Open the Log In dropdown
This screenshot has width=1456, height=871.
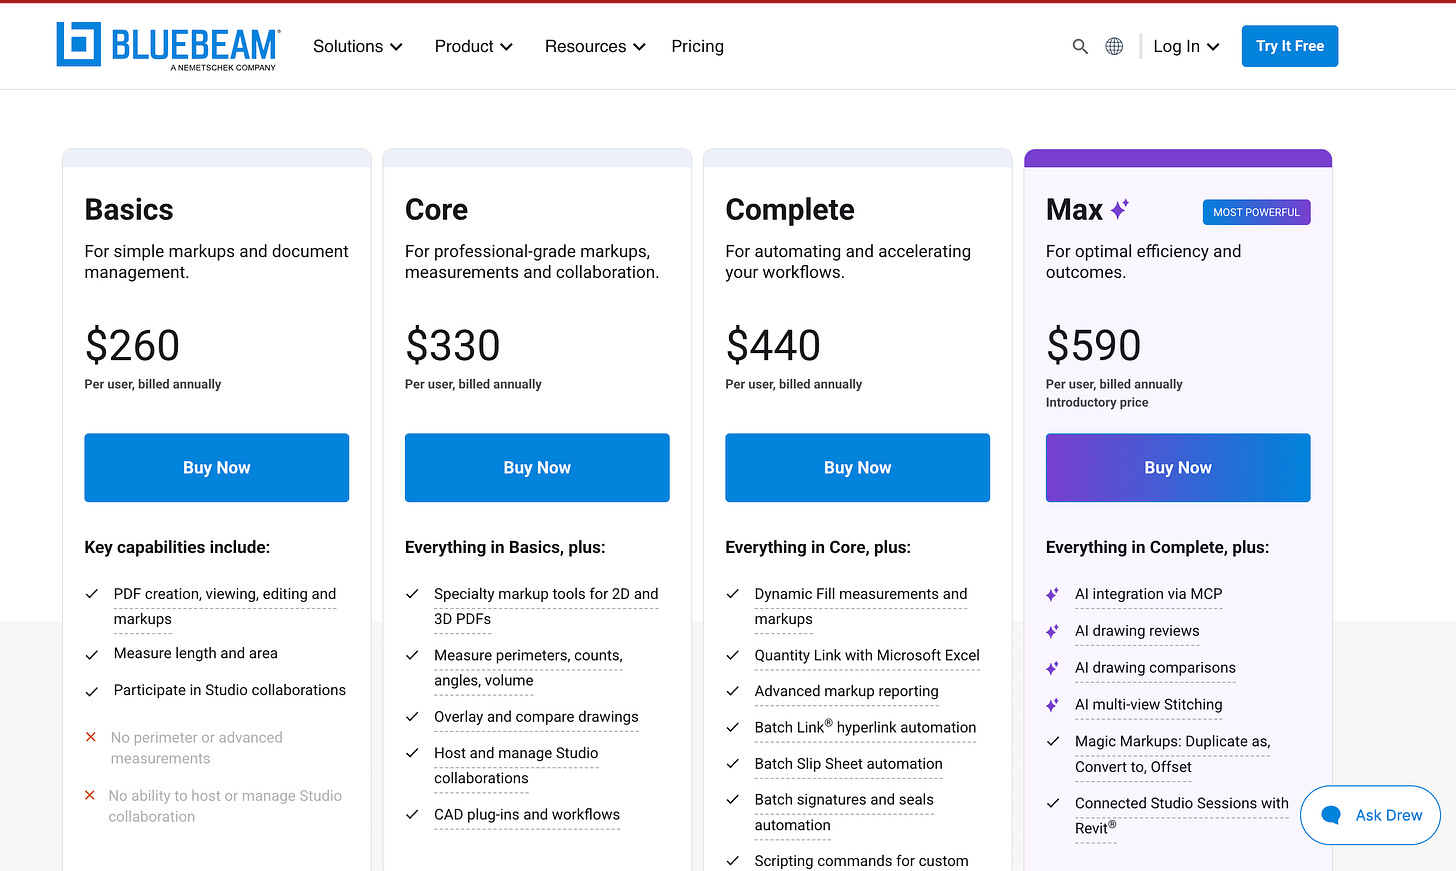(x=1186, y=46)
